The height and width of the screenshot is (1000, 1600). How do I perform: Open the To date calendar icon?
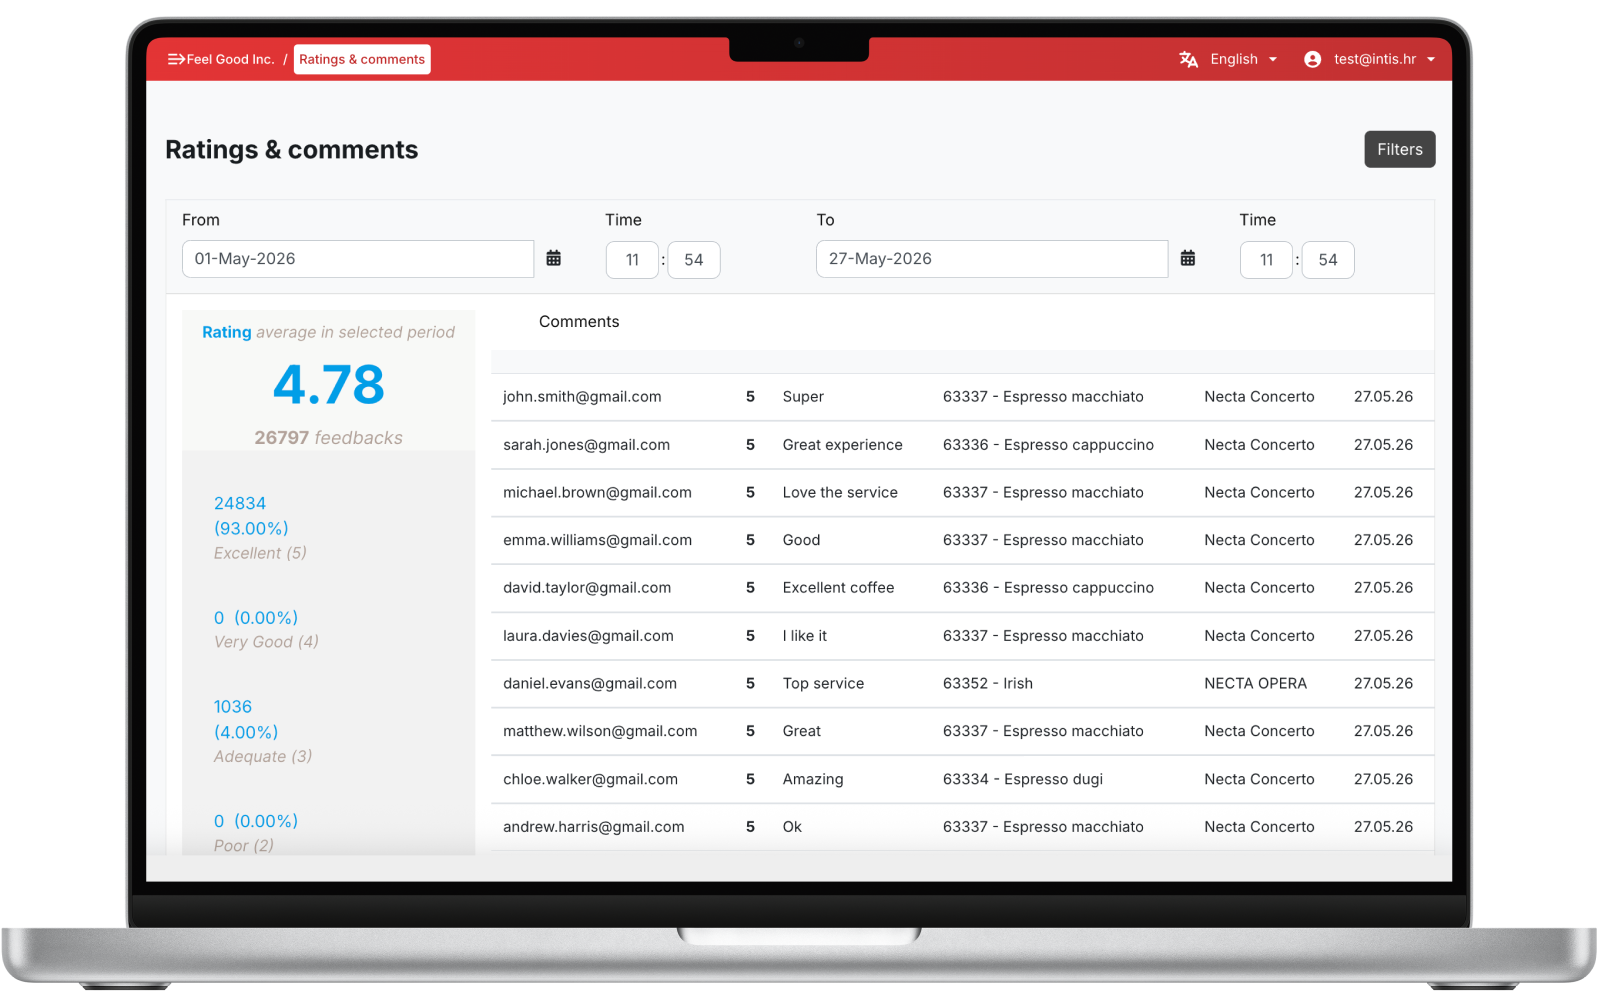(1188, 258)
